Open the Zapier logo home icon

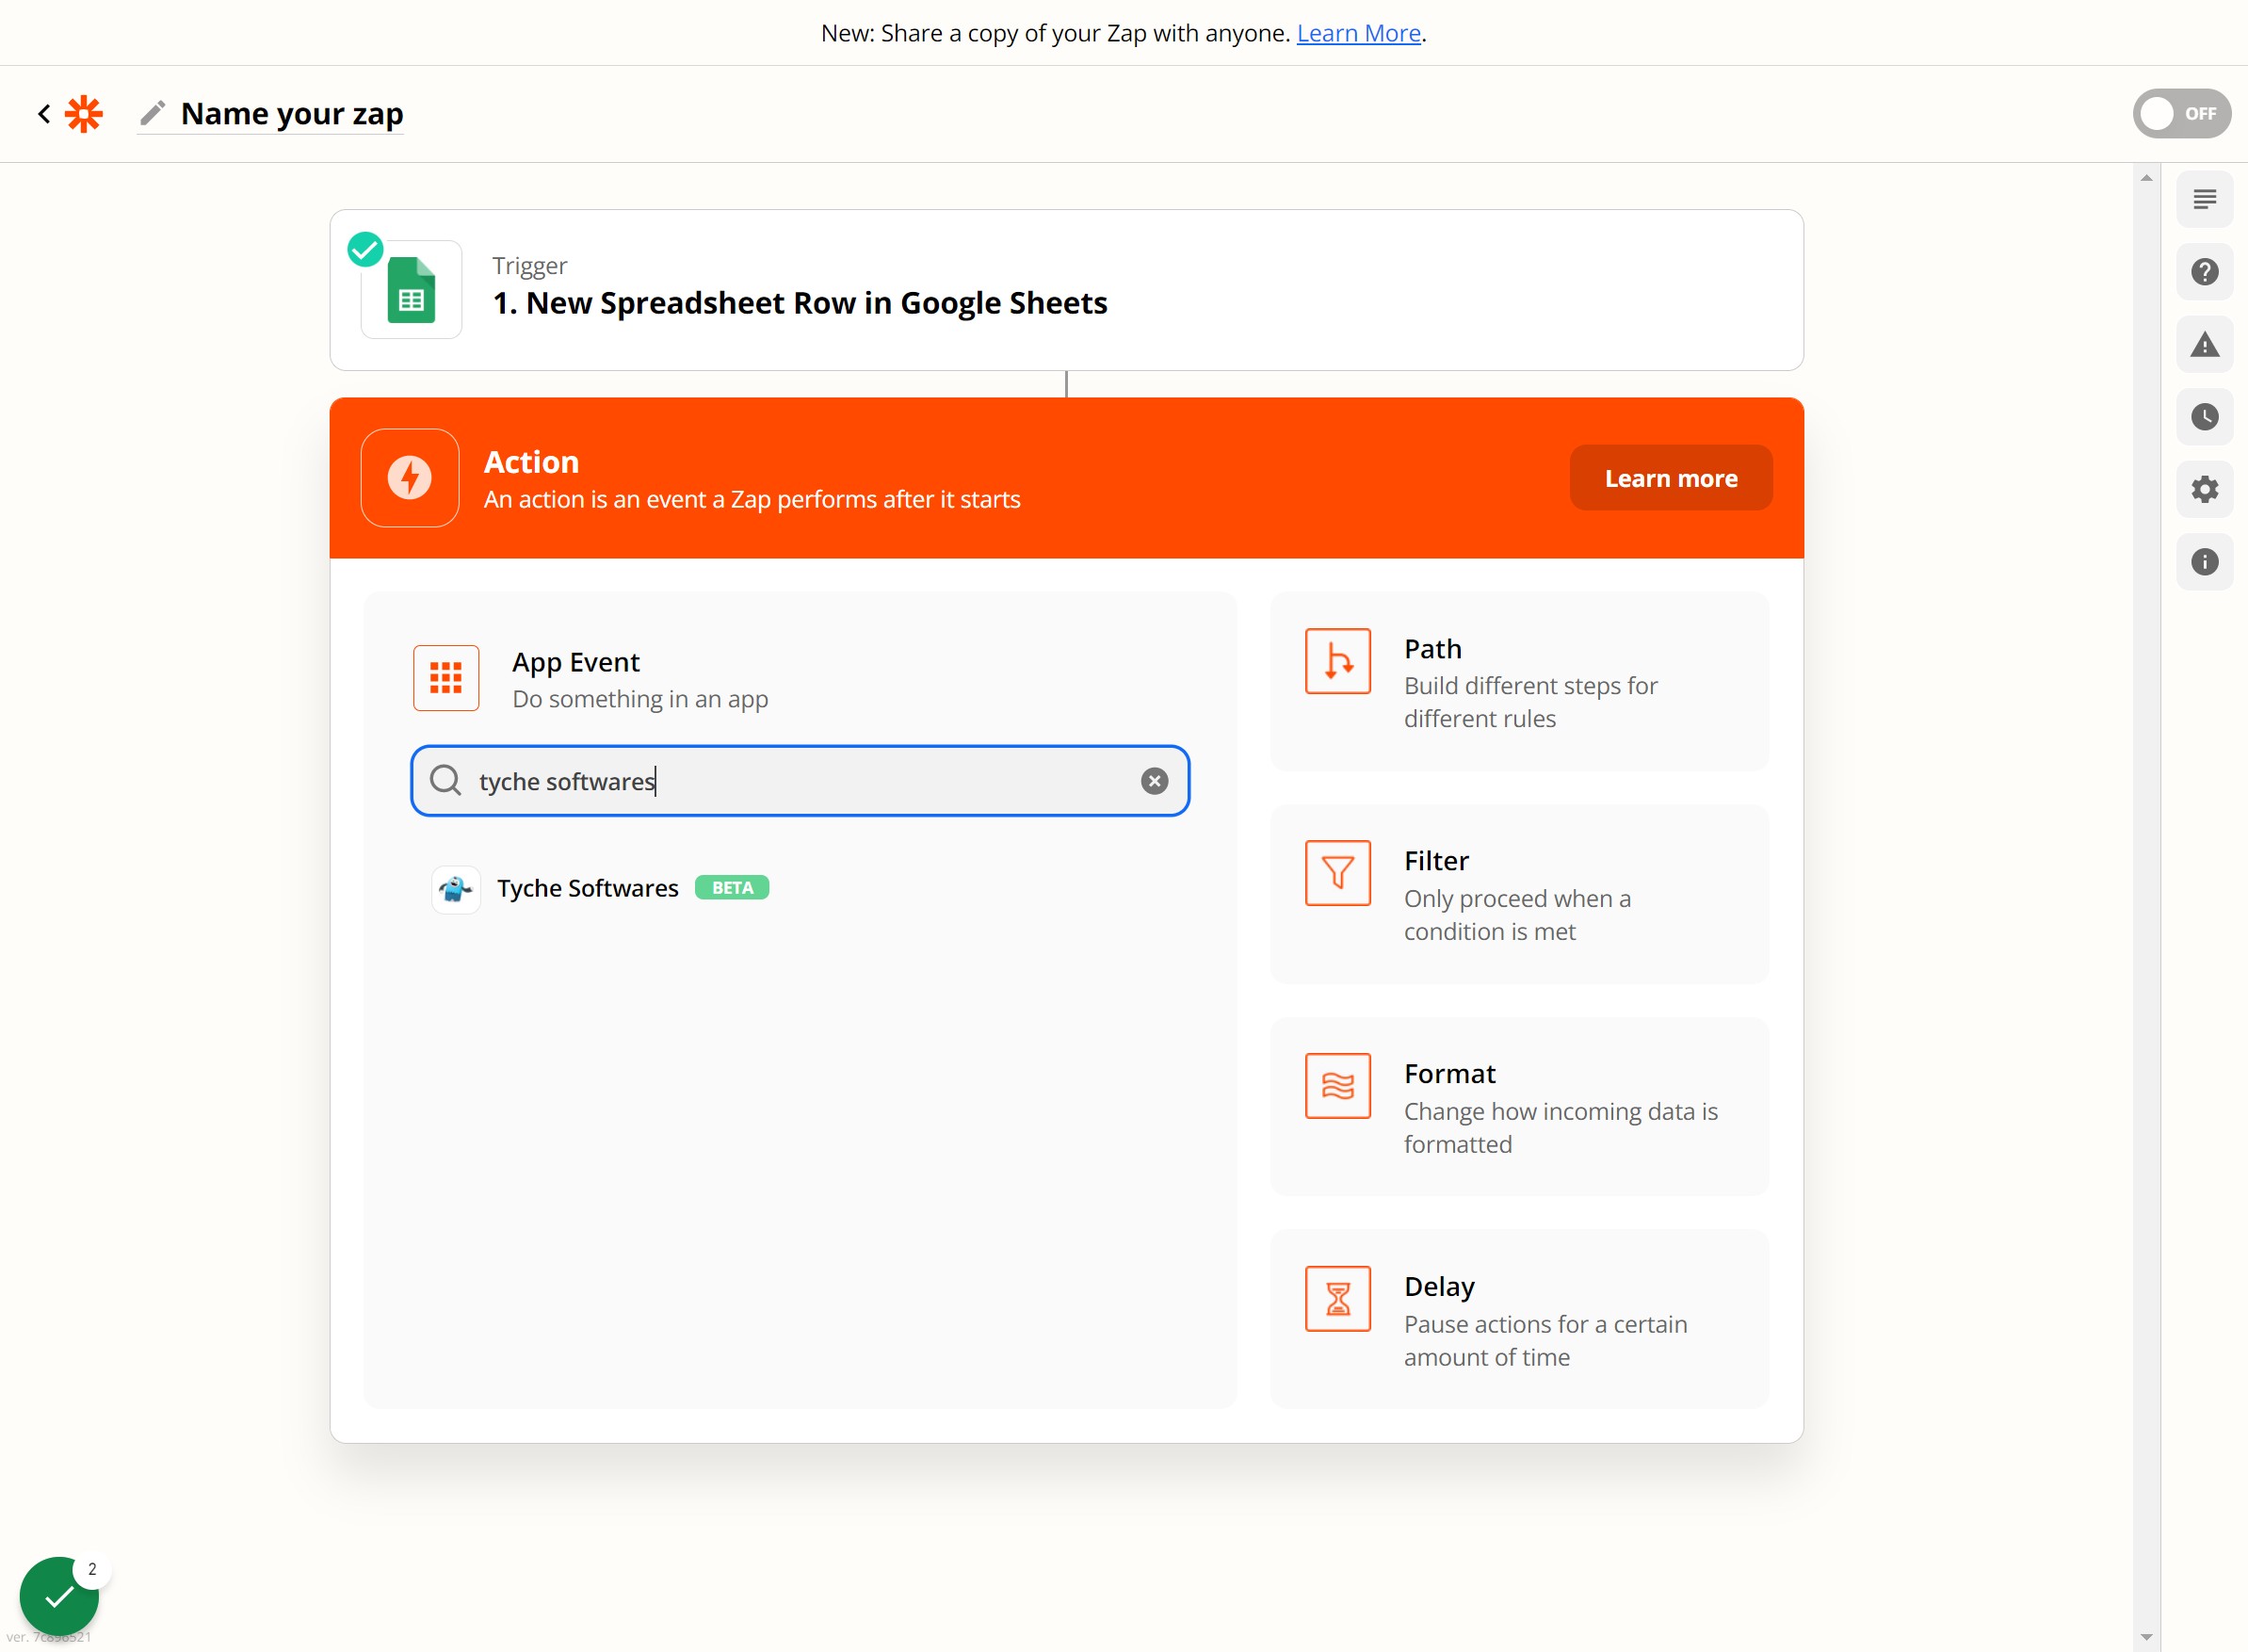point(84,114)
